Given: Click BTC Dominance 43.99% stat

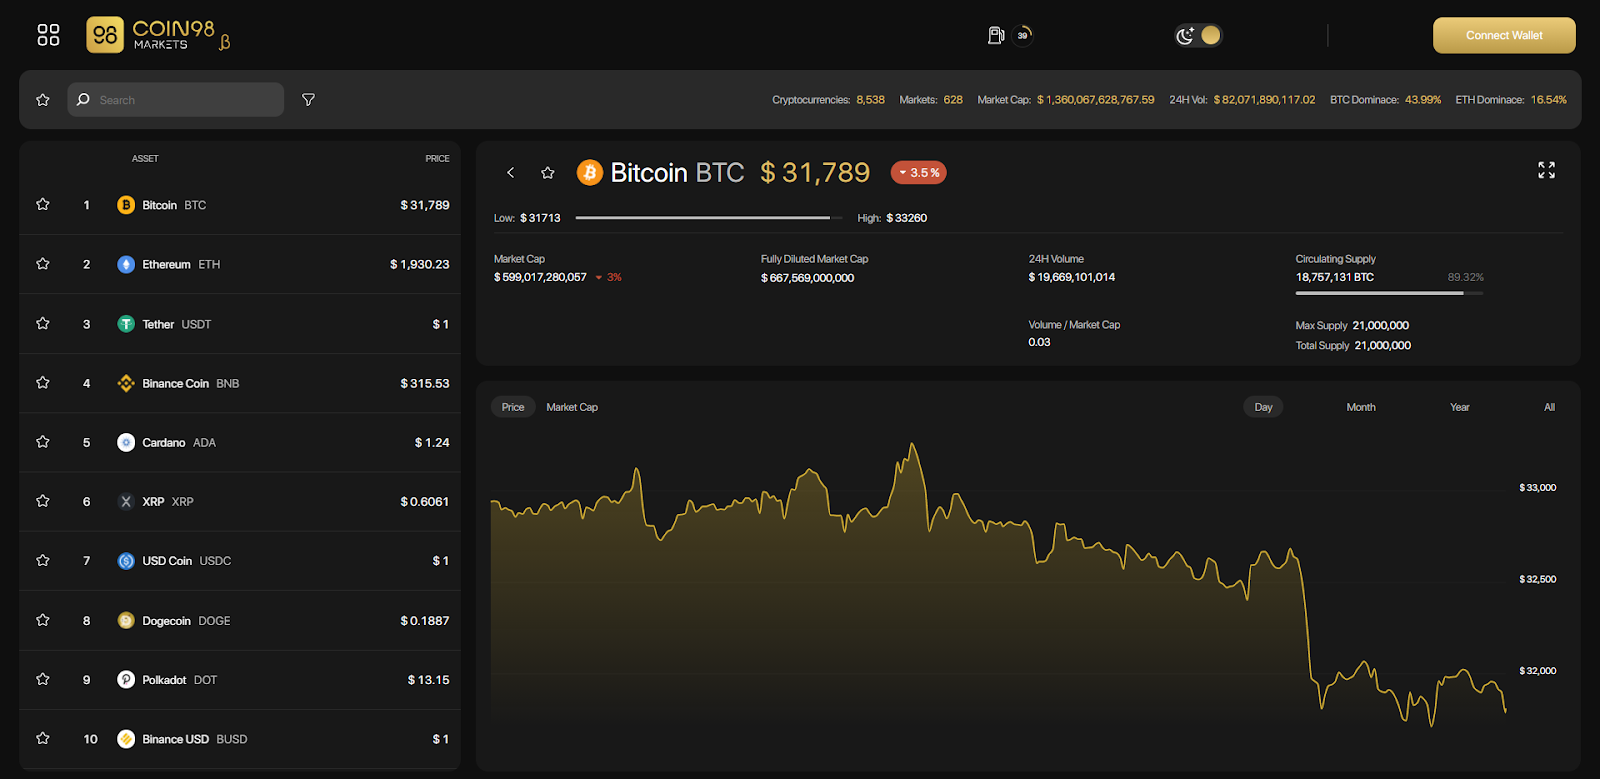Looking at the screenshot, I should pos(1386,100).
